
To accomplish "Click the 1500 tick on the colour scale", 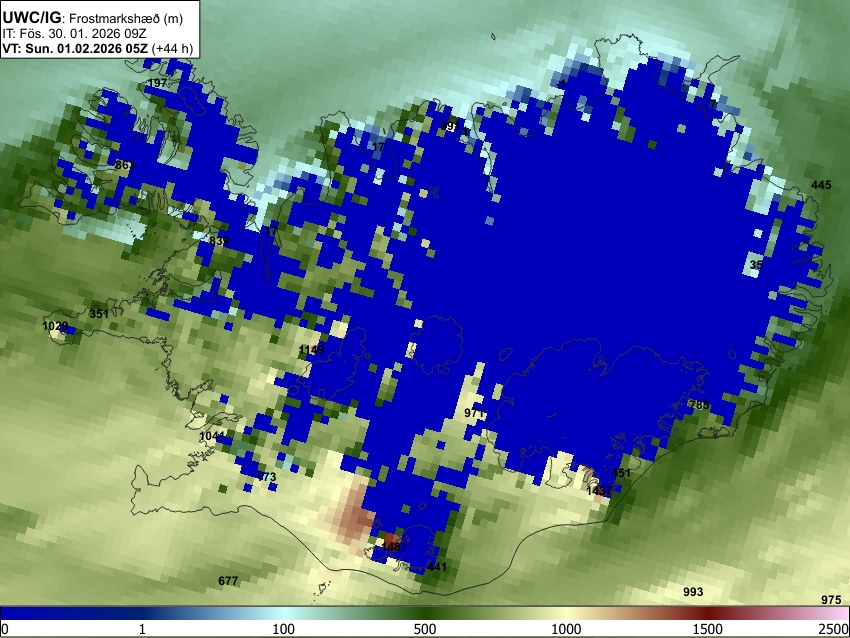I will (x=708, y=629).
